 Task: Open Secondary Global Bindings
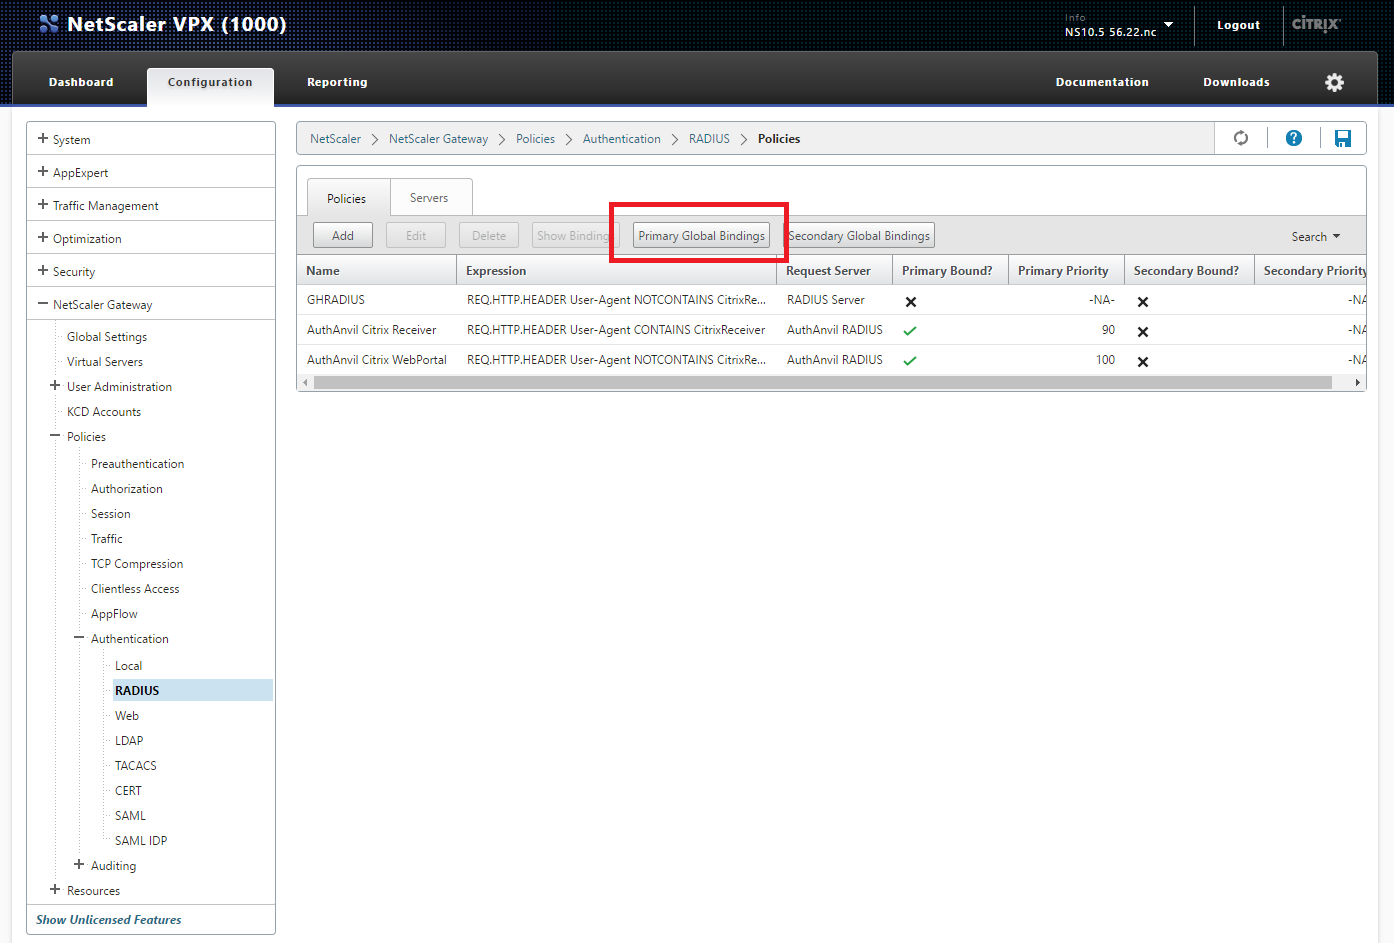(x=859, y=236)
